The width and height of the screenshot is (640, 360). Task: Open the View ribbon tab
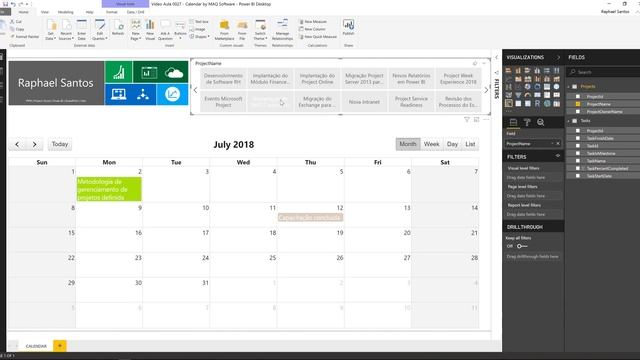pos(45,12)
